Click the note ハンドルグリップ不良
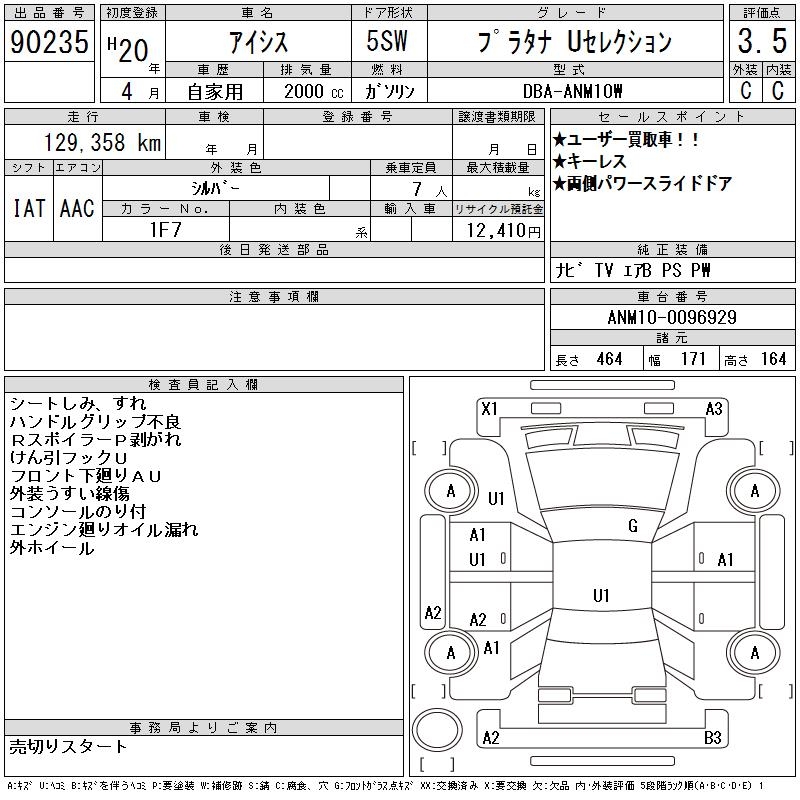This screenshot has height=800, width=800. coord(95,422)
